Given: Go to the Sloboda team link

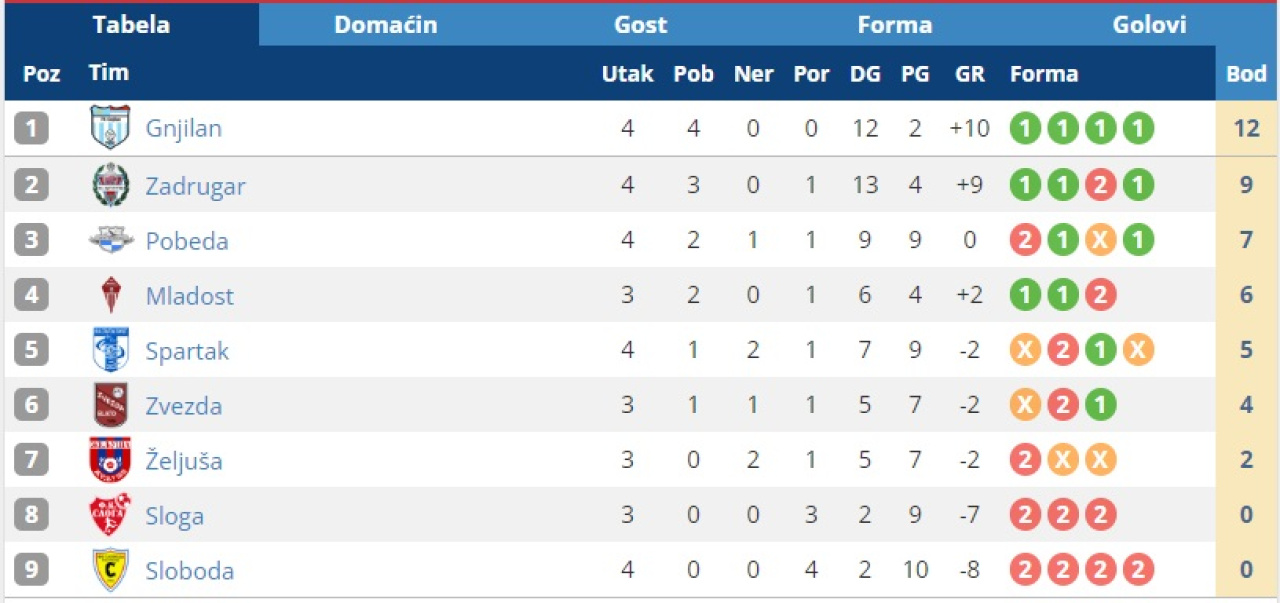Looking at the screenshot, I should tap(189, 571).
